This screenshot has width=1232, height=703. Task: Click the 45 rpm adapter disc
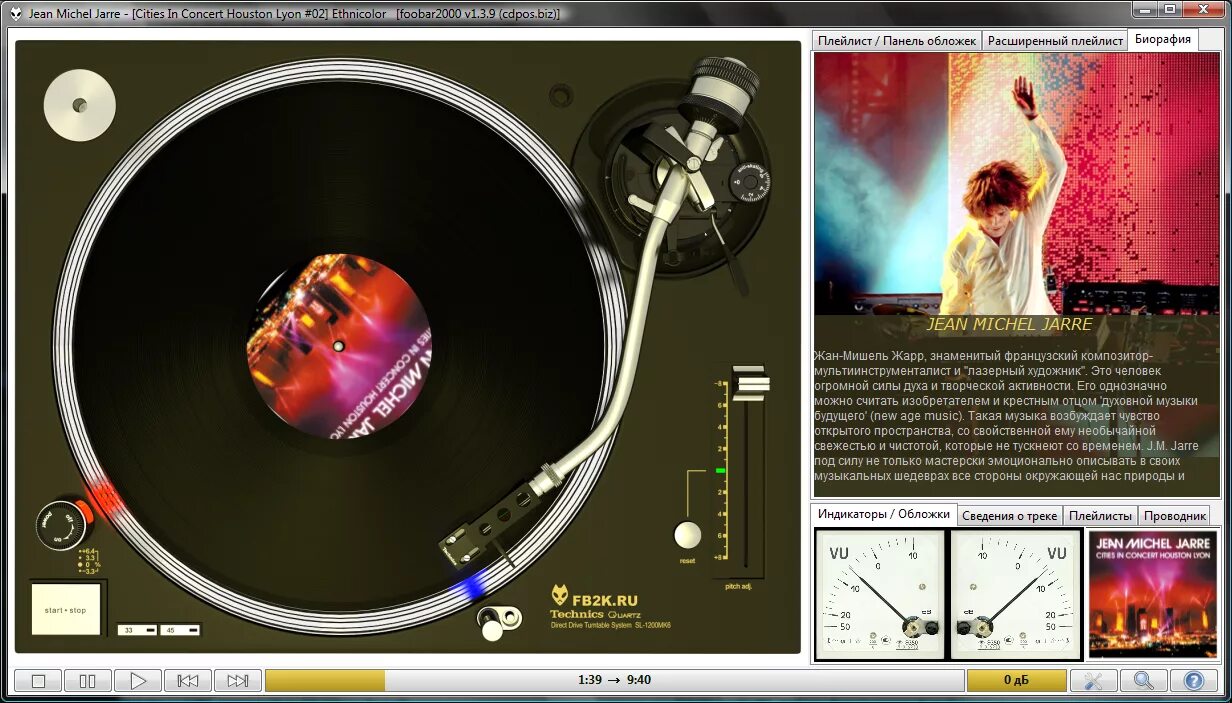click(80, 105)
